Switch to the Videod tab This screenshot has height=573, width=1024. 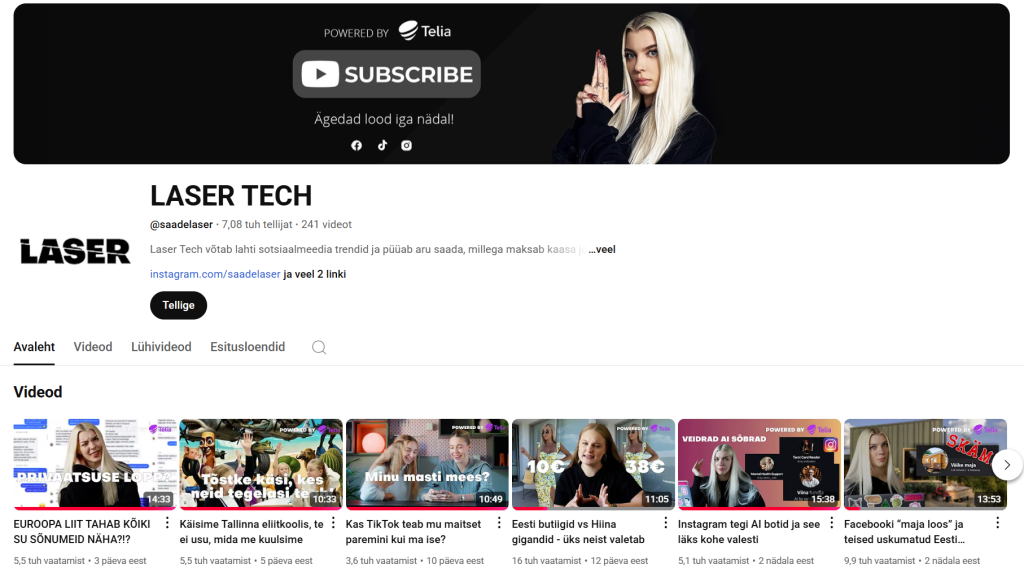(x=93, y=347)
